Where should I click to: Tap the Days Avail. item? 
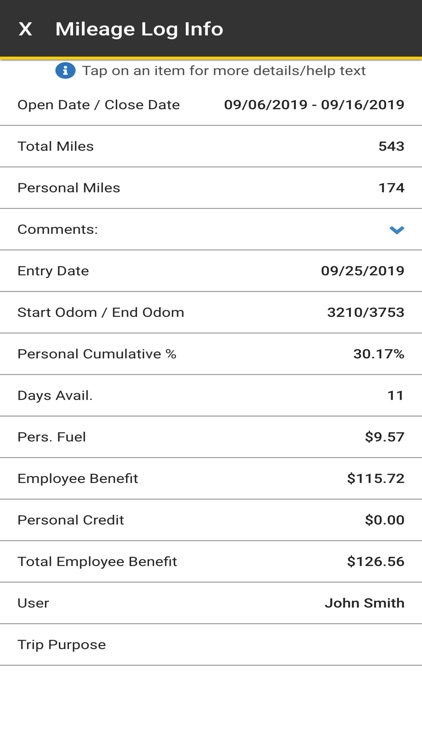pyautogui.click(x=211, y=396)
